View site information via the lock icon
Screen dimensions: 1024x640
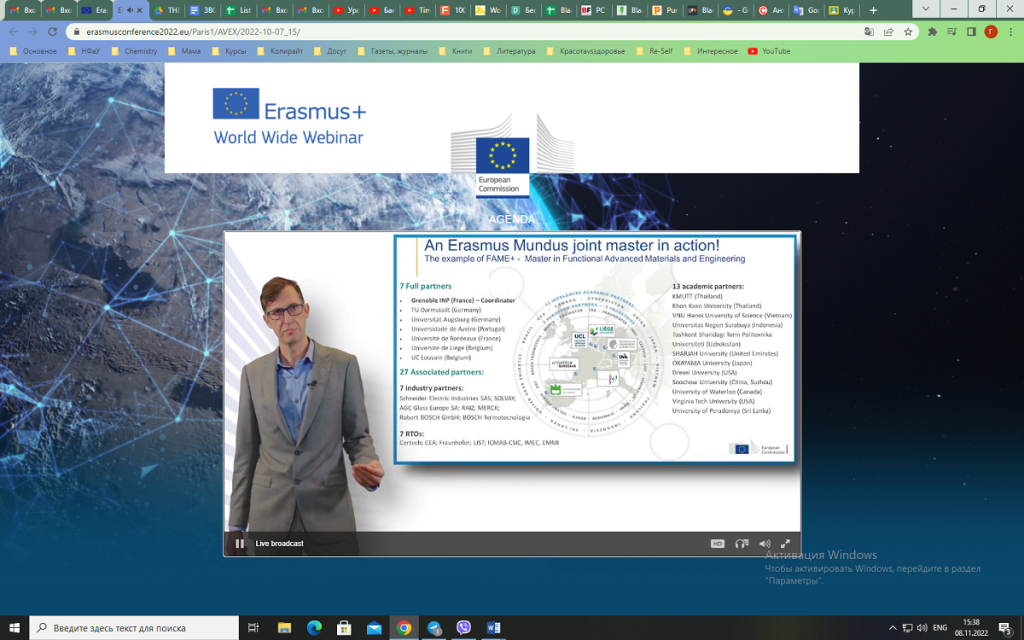point(76,31)
